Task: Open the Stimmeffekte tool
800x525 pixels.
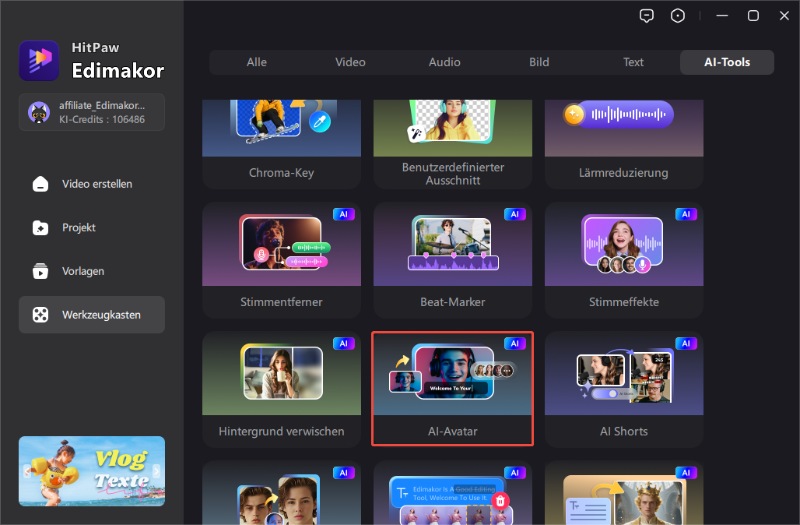Action: [624, 260]
